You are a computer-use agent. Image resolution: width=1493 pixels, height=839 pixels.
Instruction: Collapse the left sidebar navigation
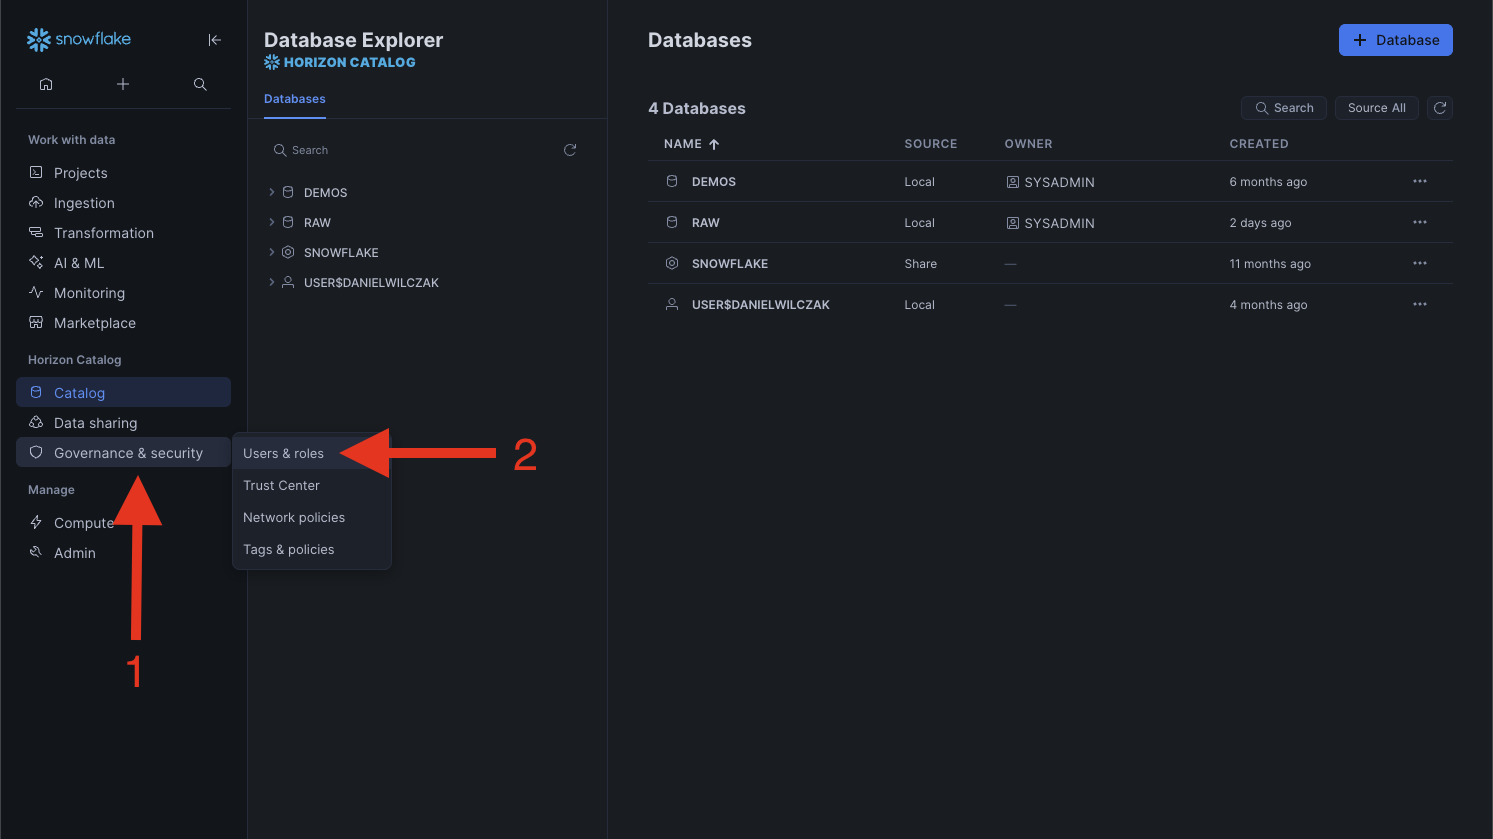pyautogui.click(x=214, y=40)
